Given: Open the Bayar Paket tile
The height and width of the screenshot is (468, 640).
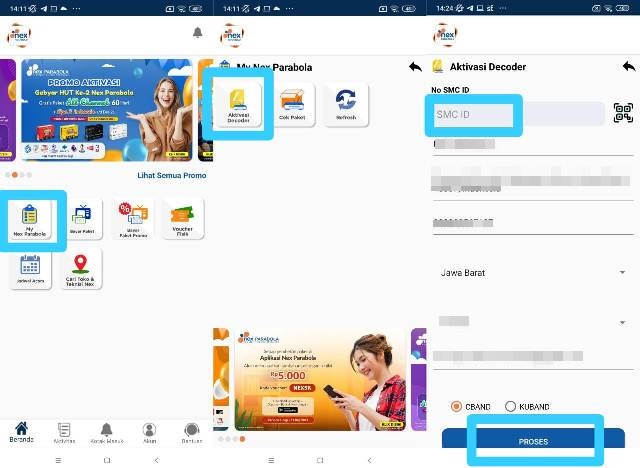Looking at the screenshot, I should pyautogui.click(x=82, y=220).
